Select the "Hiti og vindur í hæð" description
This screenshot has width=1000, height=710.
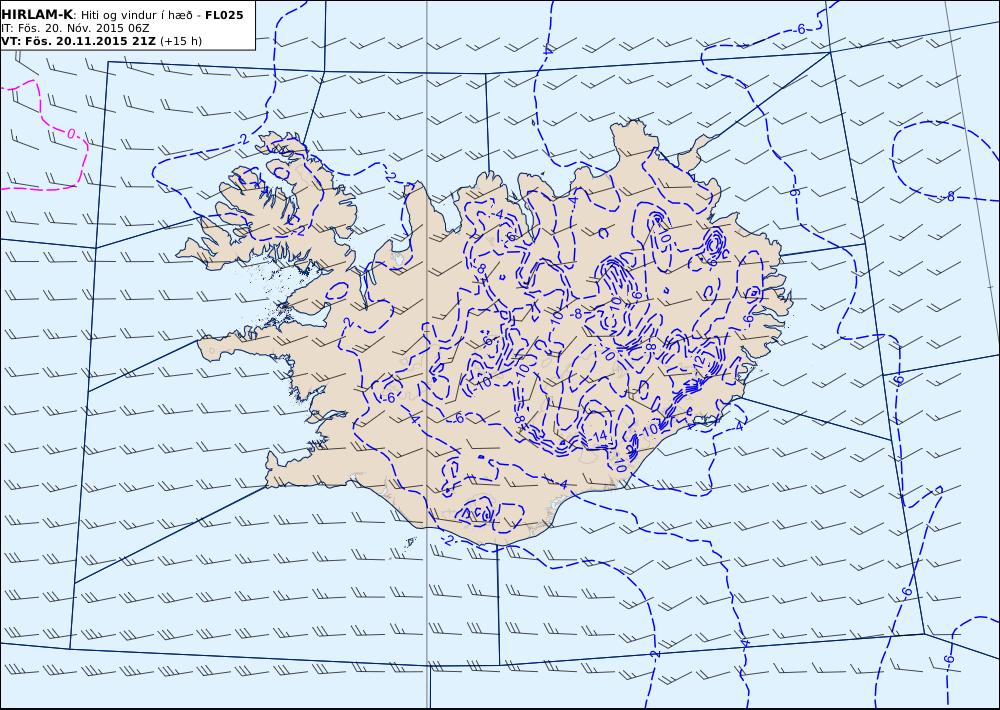pos(136,15)
